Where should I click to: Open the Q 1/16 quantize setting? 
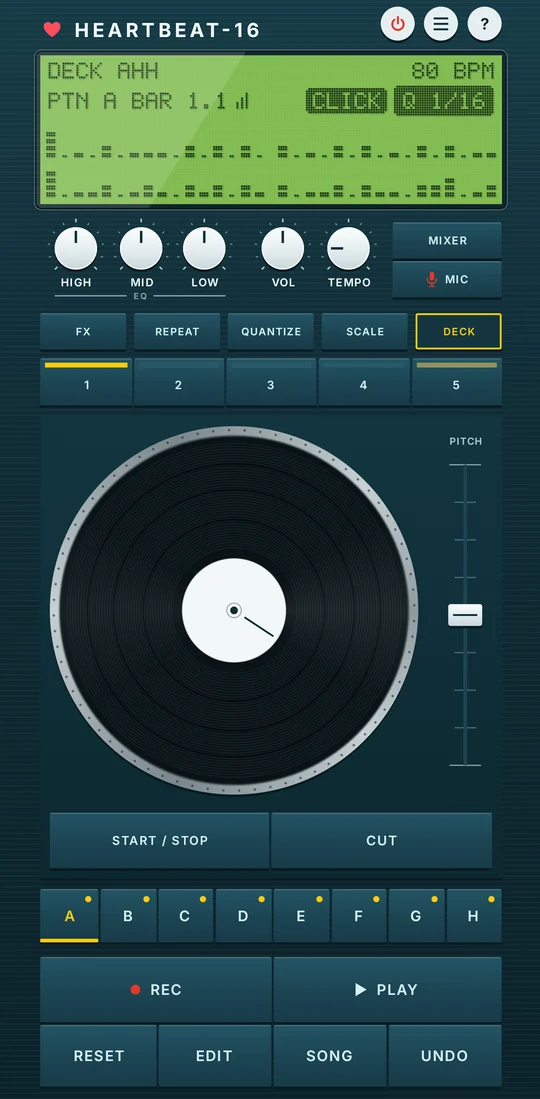pos(443,102)
